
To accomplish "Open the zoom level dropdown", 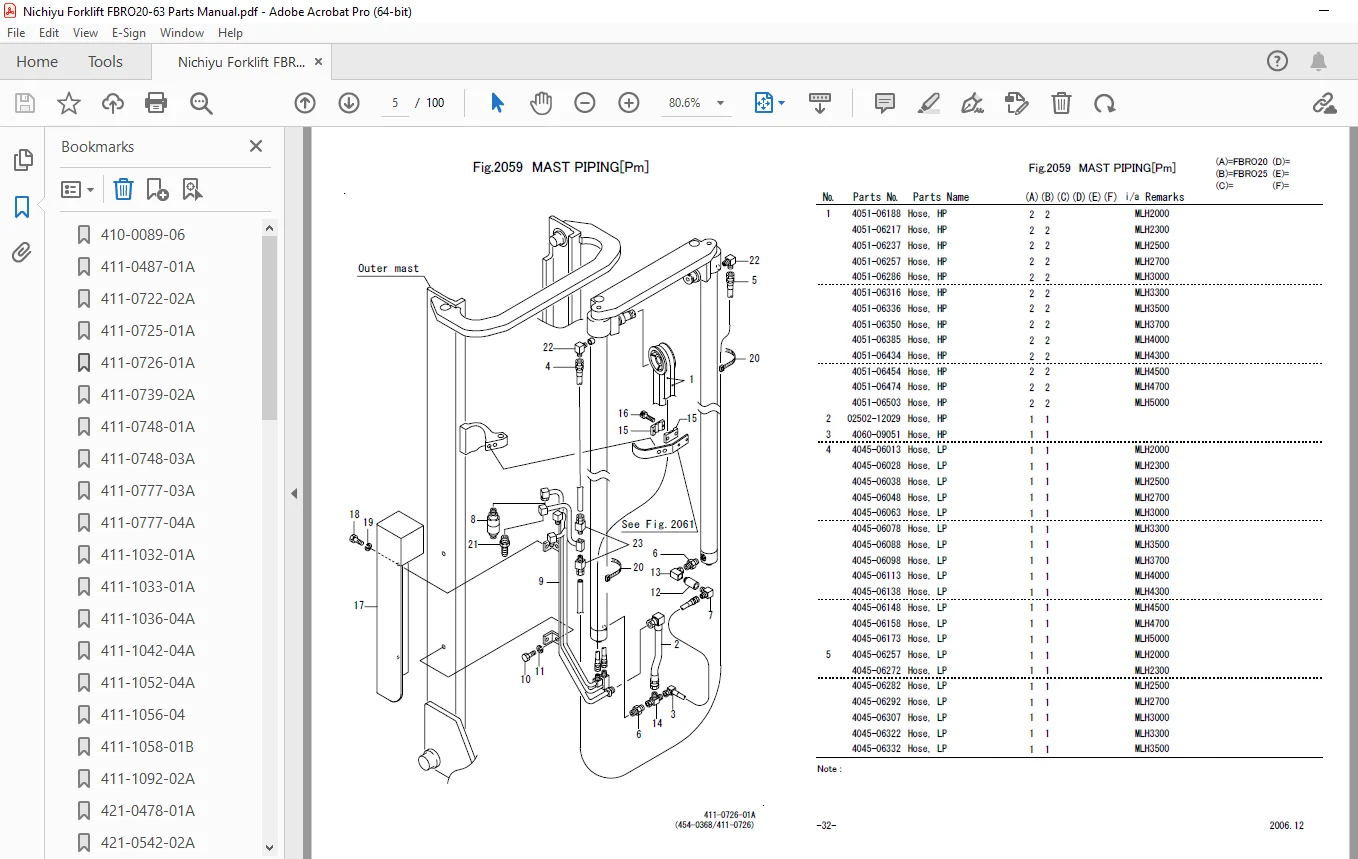I will tap(720, 103).
